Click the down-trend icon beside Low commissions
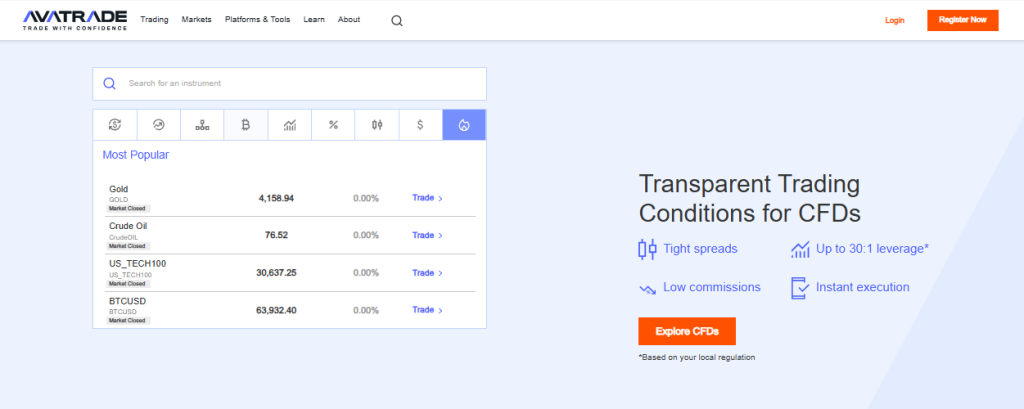 point(647,288)
